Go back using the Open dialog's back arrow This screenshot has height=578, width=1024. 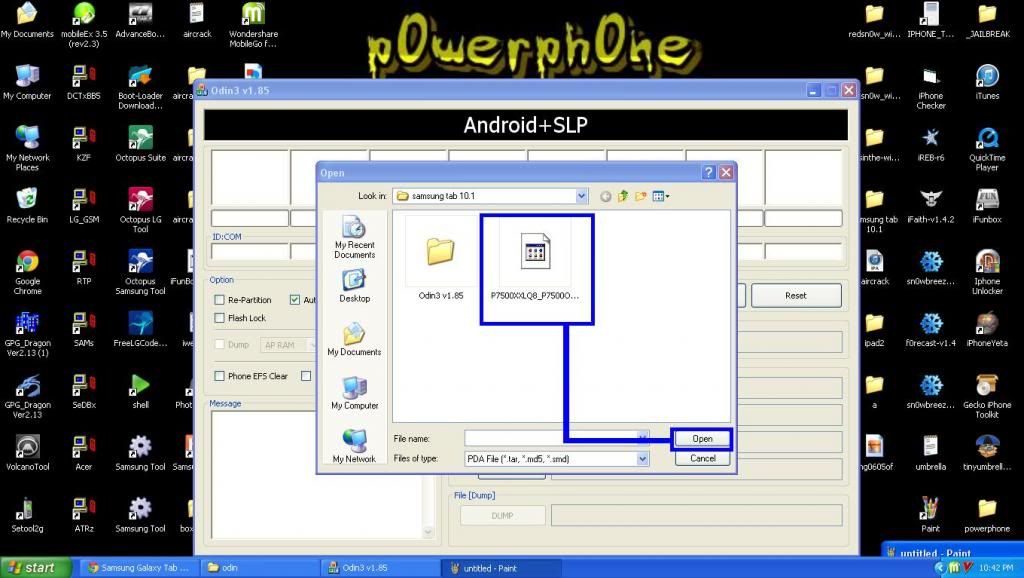tap(605, 196)
